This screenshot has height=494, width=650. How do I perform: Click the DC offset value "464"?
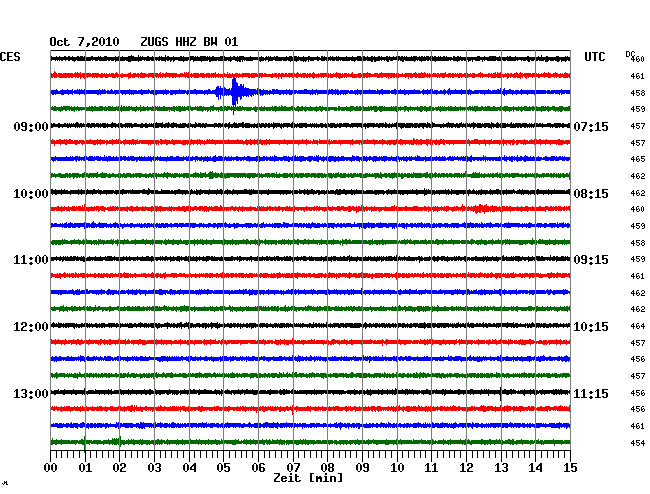pos(638,326)
